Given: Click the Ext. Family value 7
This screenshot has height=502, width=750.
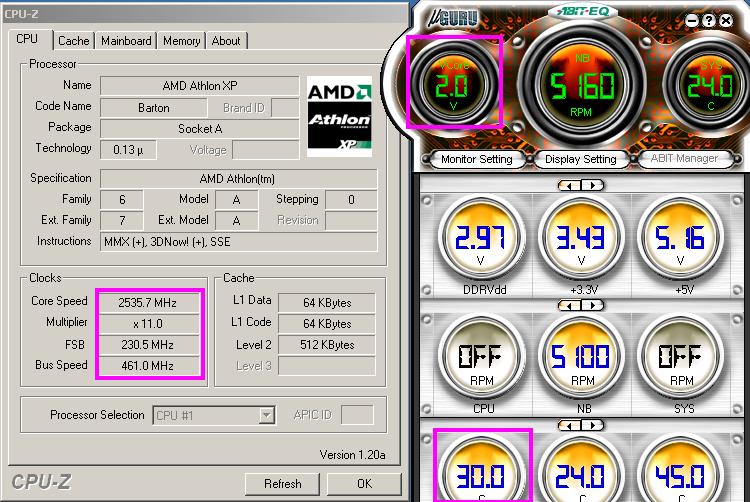Looking at the screenshot, I should click(121, 221).
